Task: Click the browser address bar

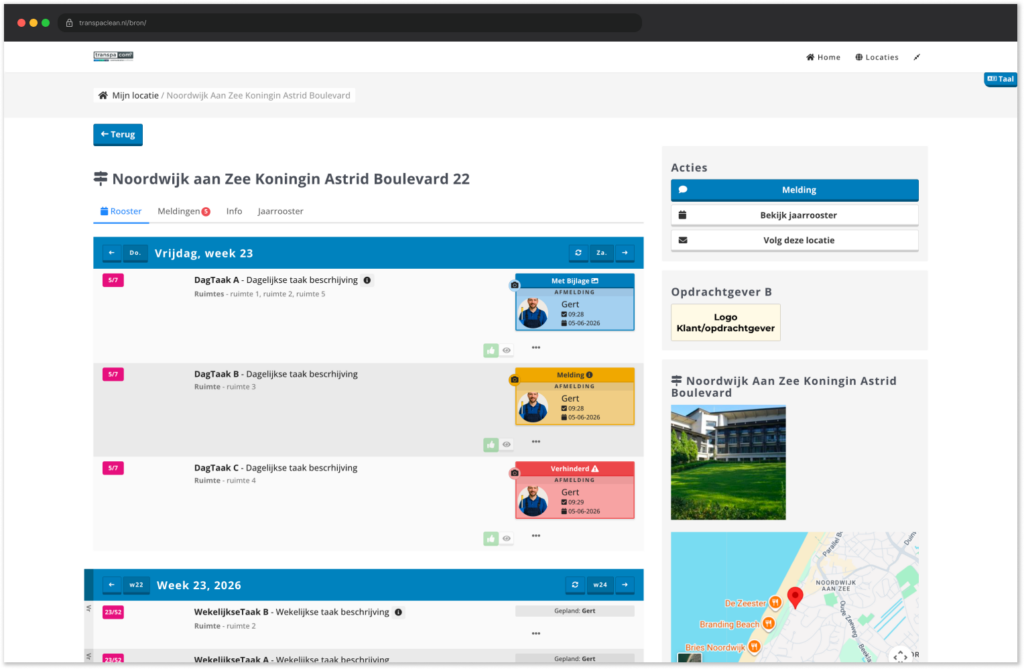Action: [350, 23]
